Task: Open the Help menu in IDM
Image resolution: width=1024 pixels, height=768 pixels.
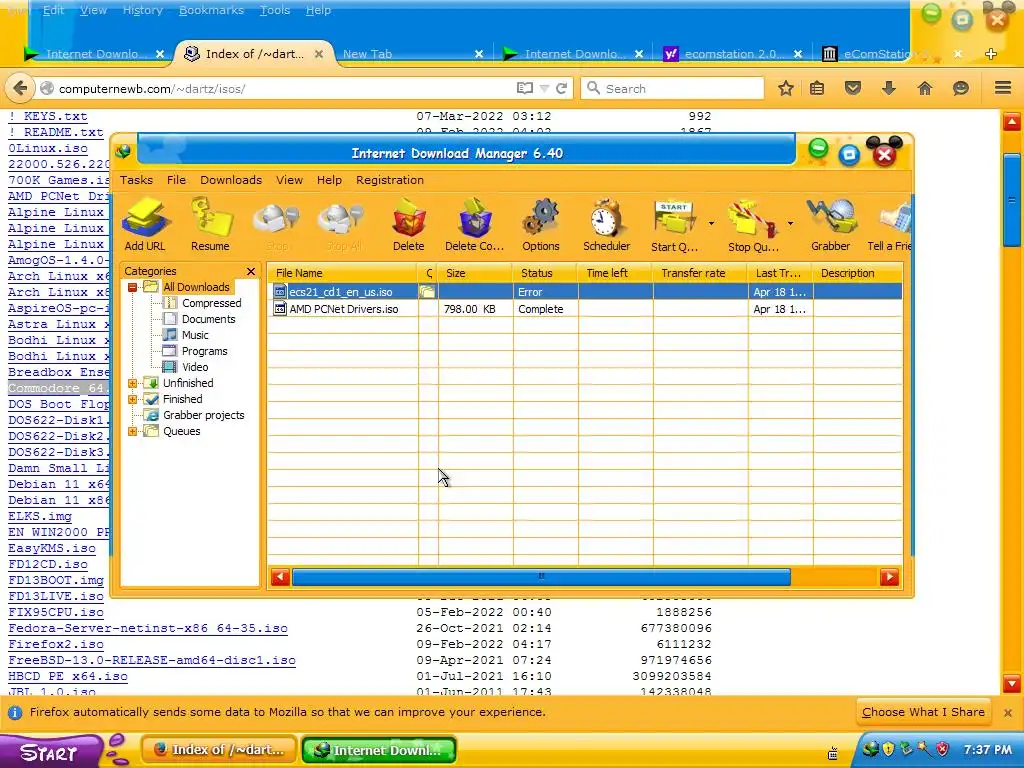Action: (x=329, y=180)
